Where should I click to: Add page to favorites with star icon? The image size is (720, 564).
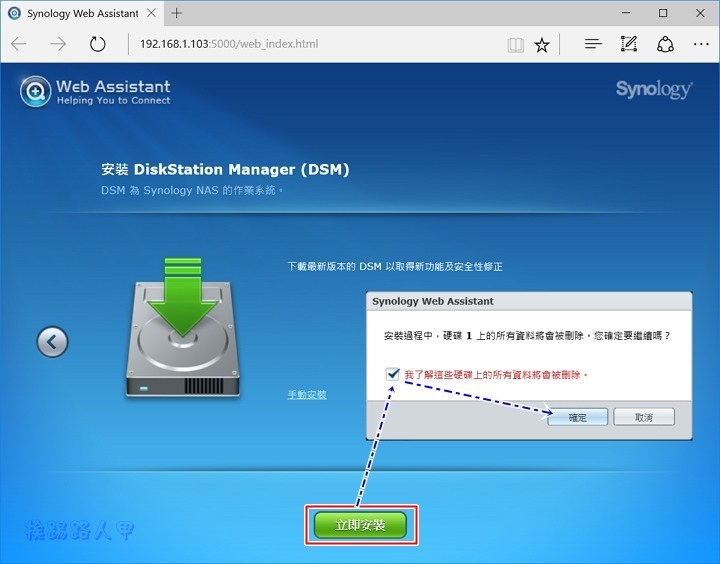542,45
